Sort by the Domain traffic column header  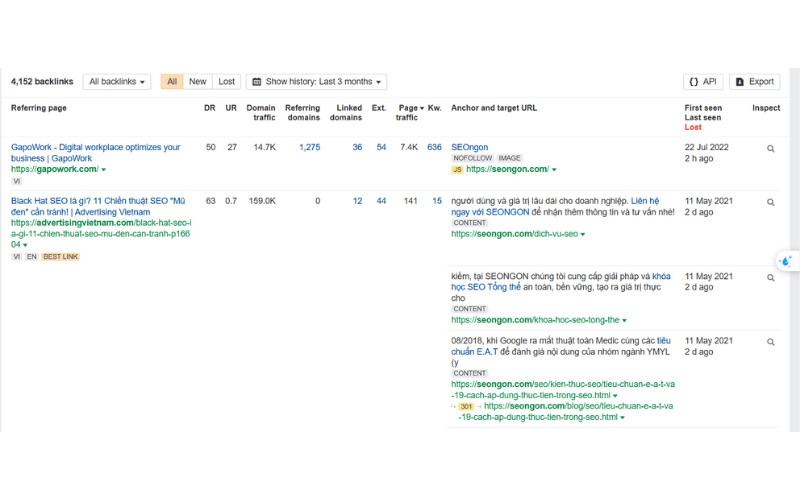click(x=261, y=113)
